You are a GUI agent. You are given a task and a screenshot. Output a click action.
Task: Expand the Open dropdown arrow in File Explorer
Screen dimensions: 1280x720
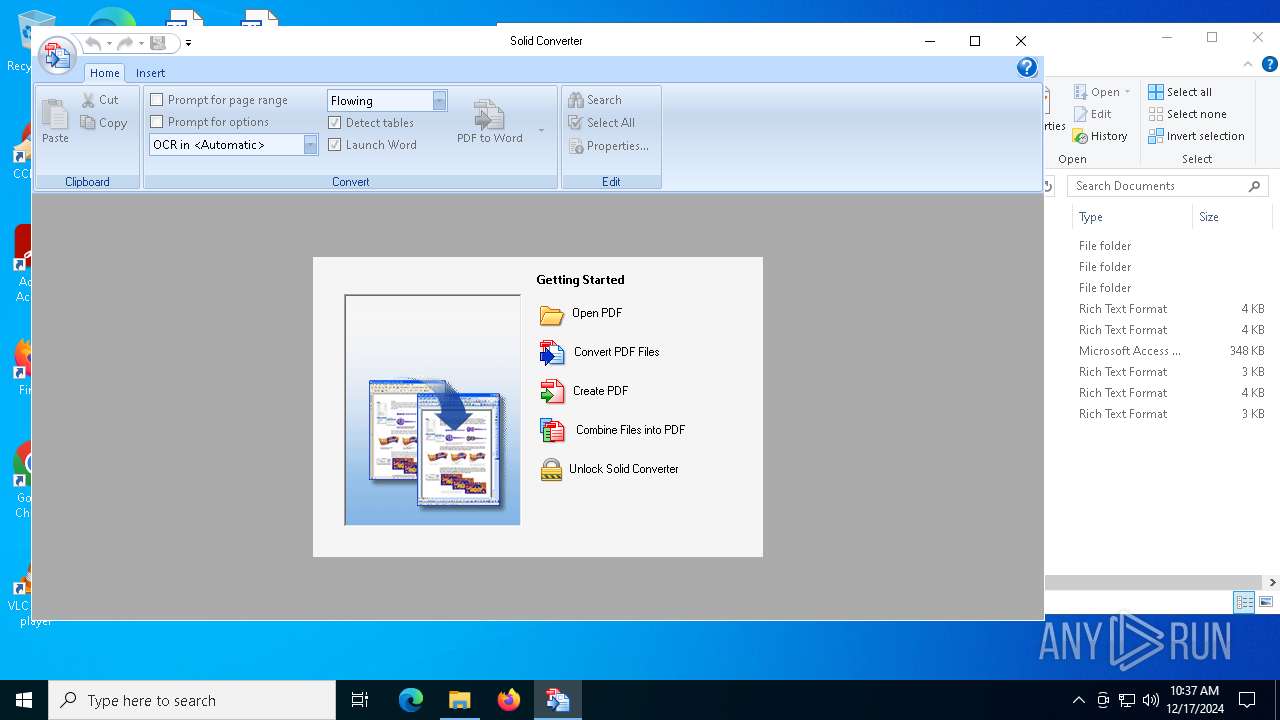(x=1127, y=92)
